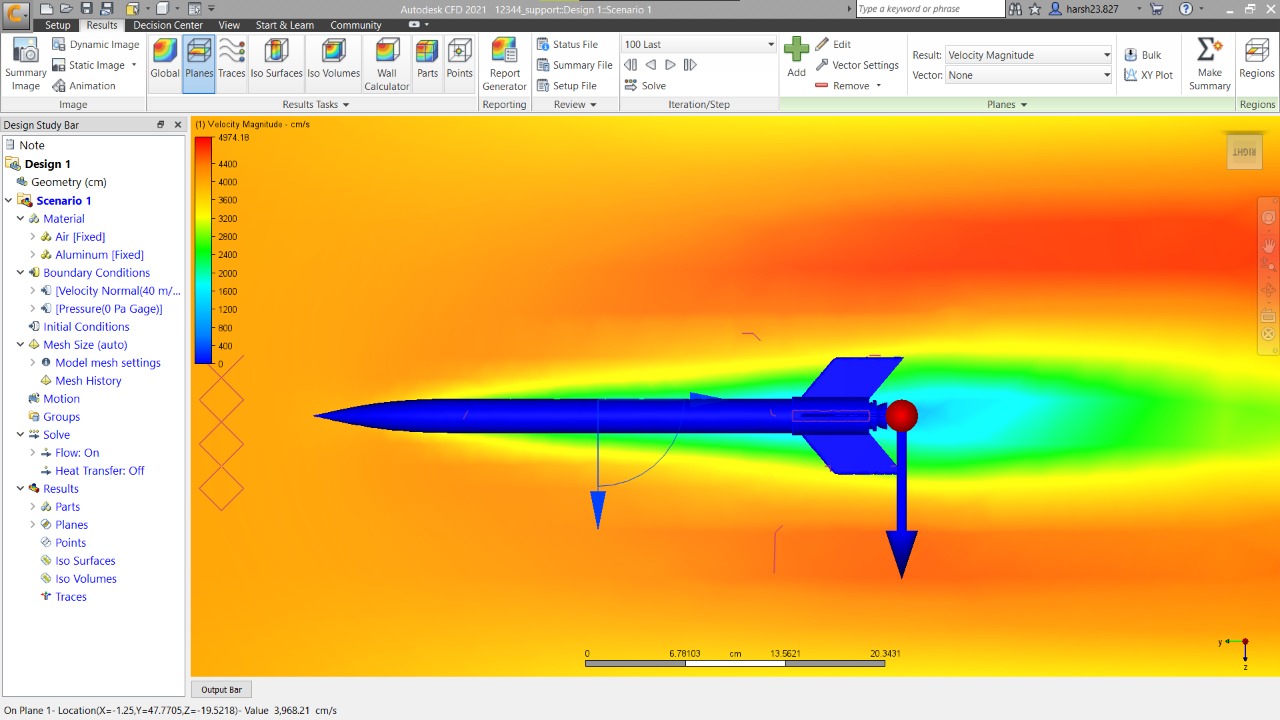Screen dimensions: 1280x720
Task: Open the Setup File
Action: tap(566, 86)
